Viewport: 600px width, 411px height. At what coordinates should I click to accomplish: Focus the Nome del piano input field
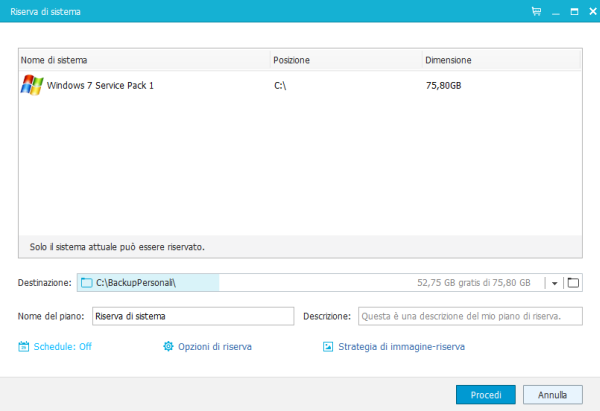(193, 316)
